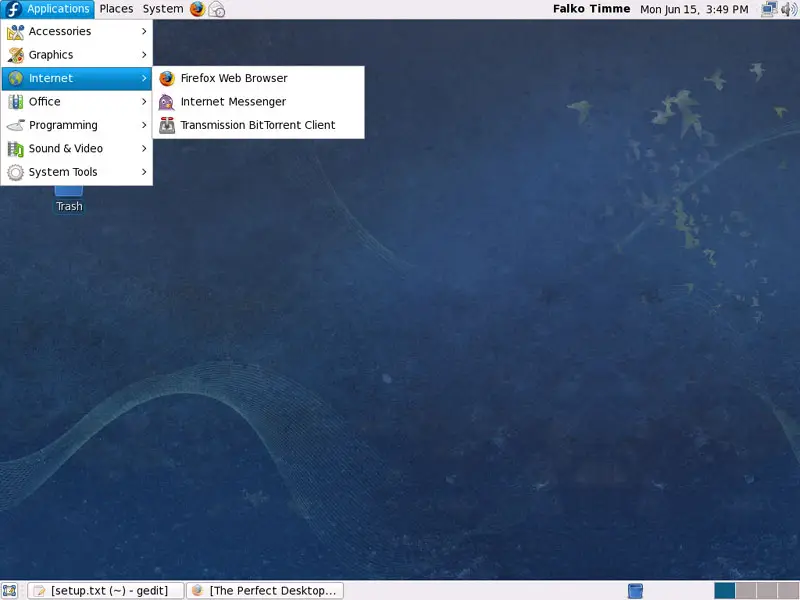
Task: Open the volume speaker tray icon
Action: click(x=789, y=9)
